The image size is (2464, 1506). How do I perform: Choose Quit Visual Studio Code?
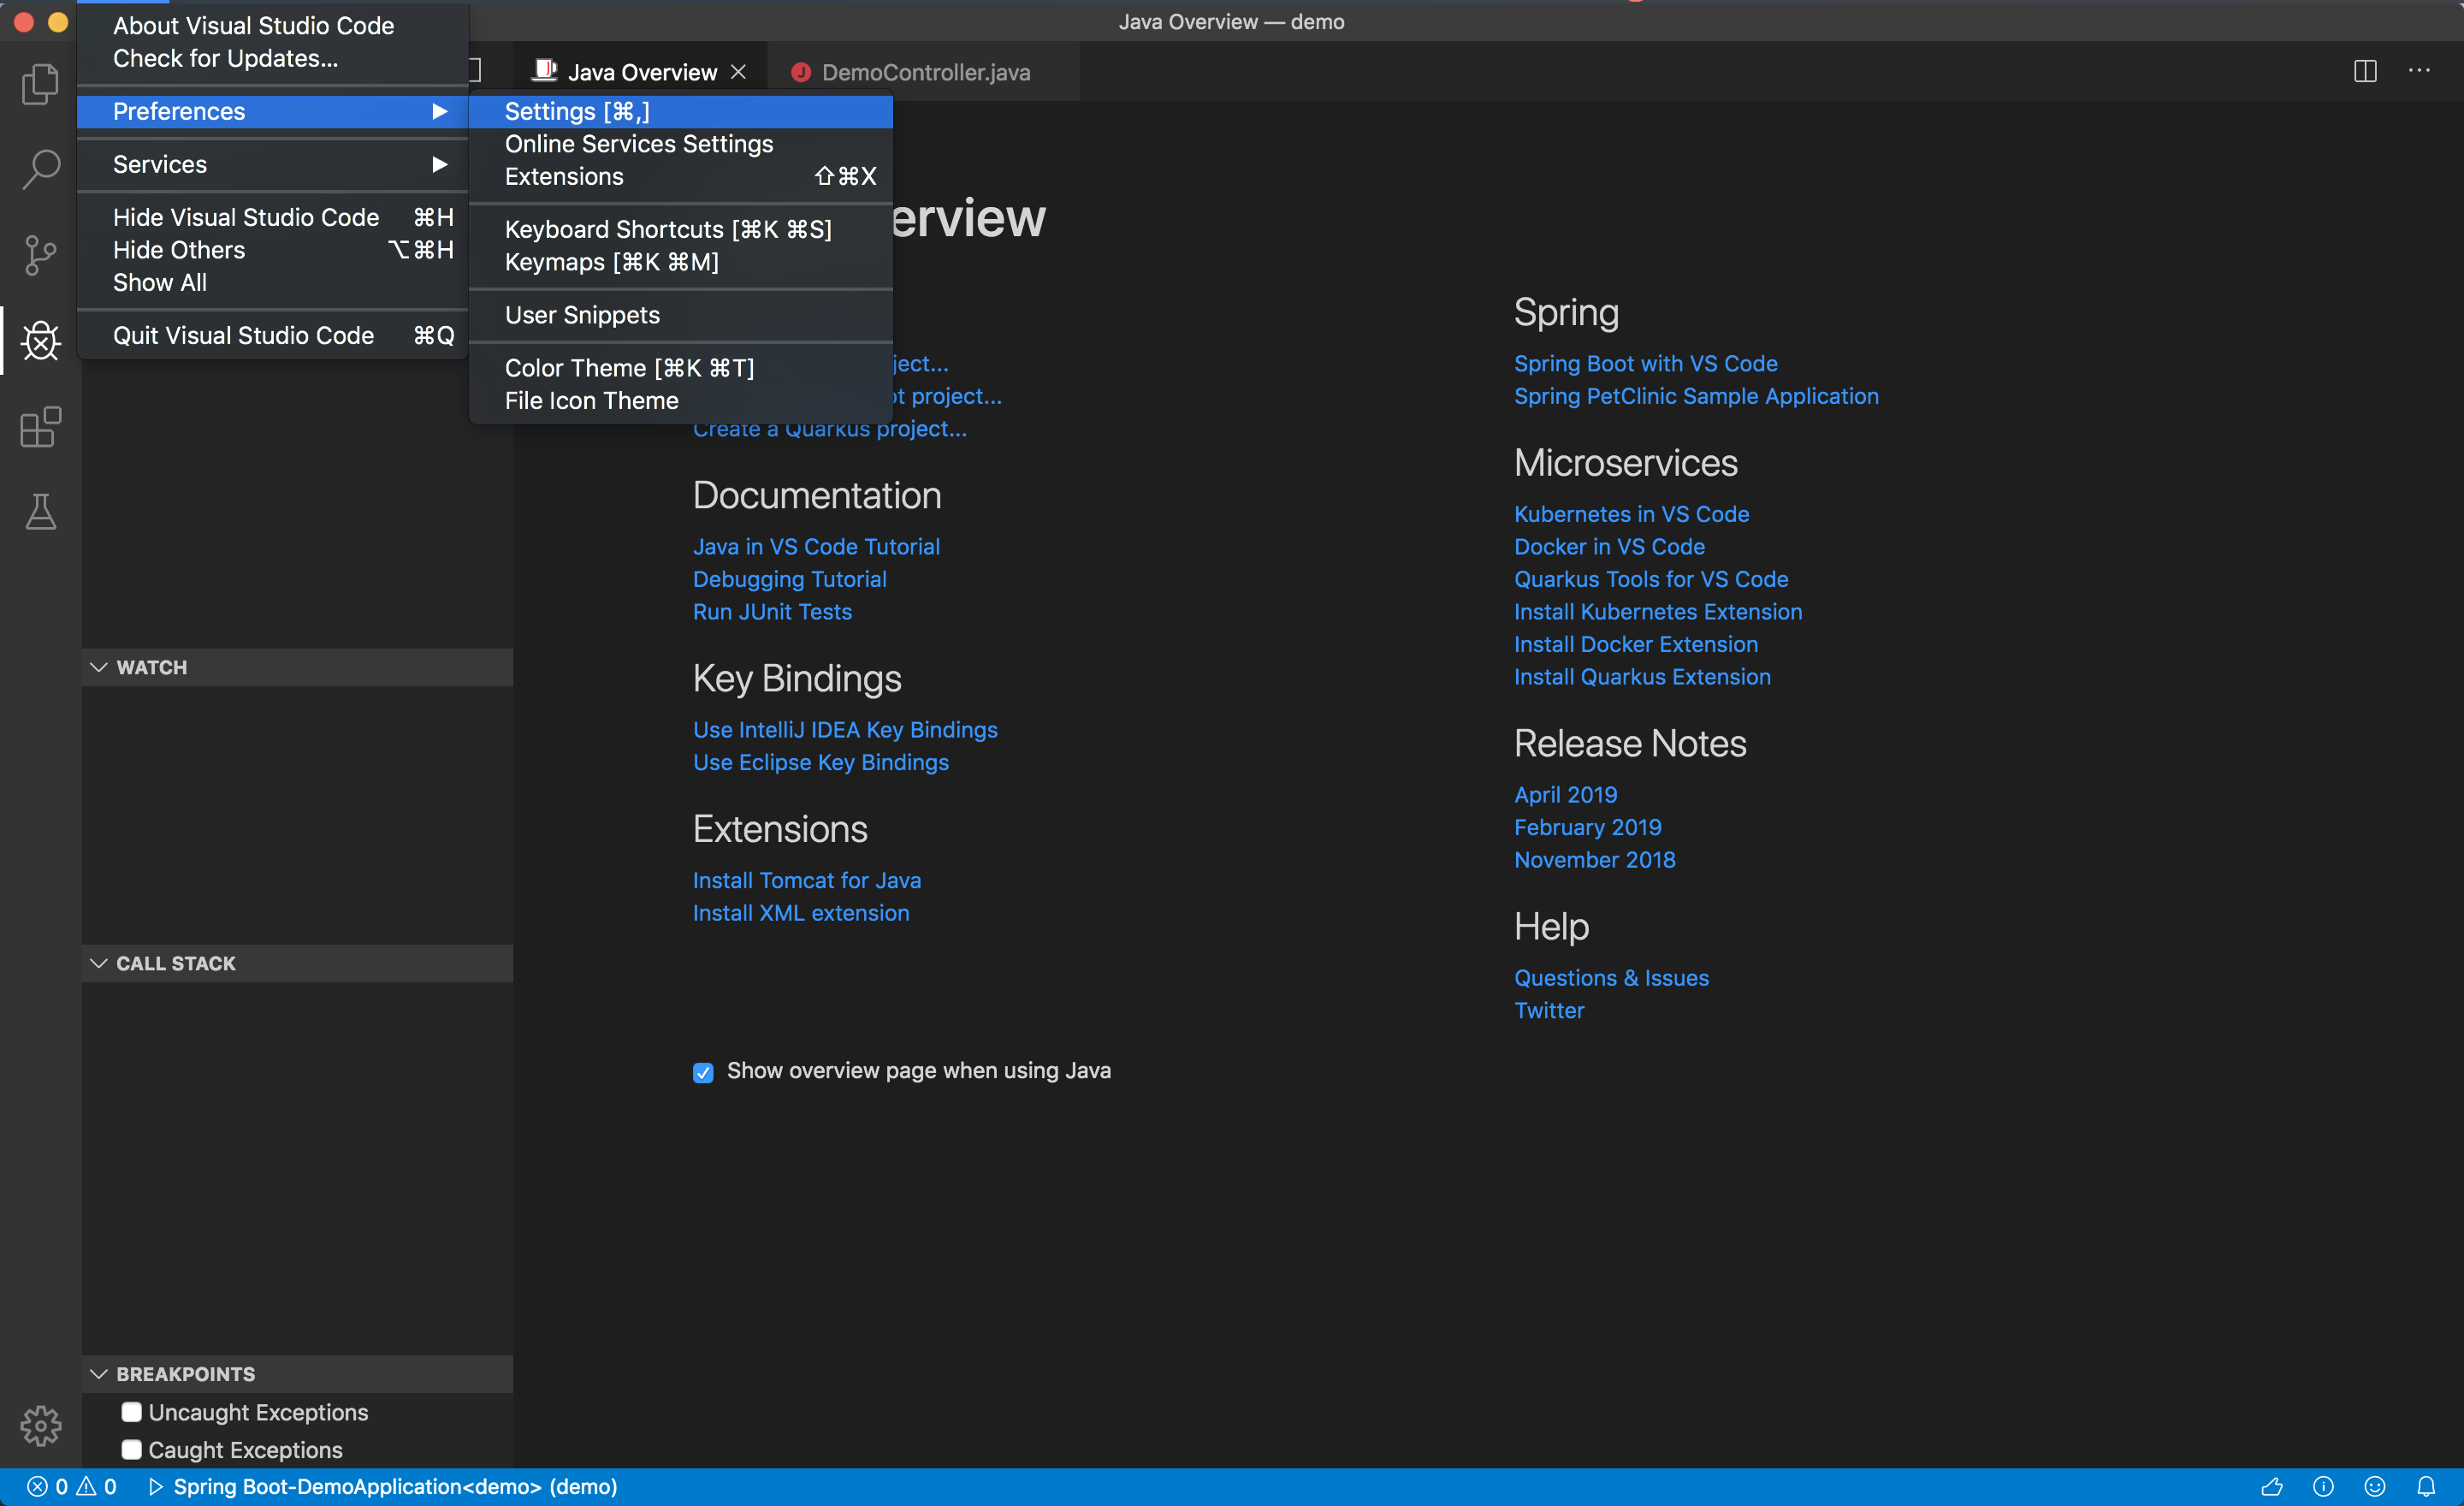(273, 336)
